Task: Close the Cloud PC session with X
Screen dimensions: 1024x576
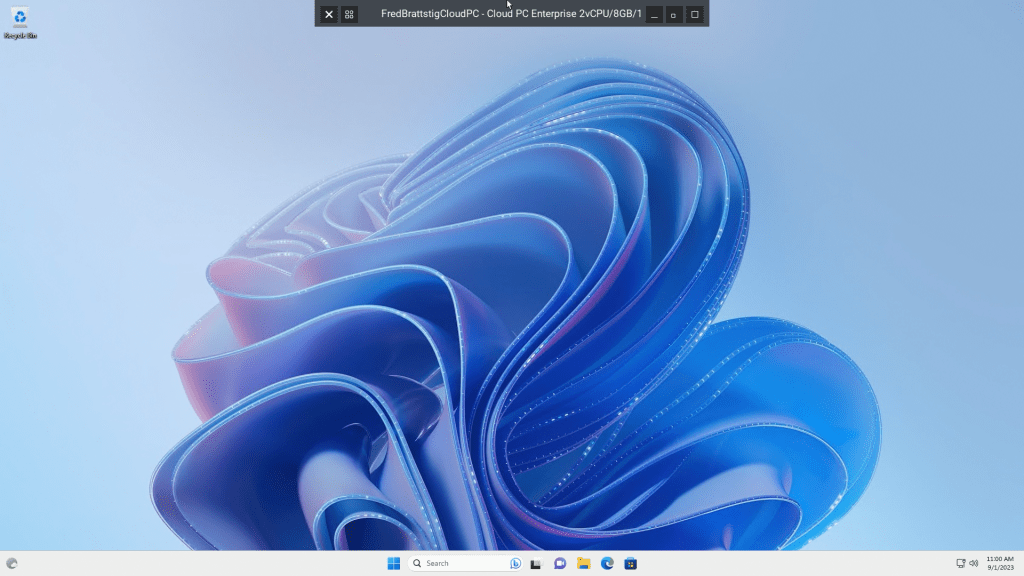Action: 329,14
